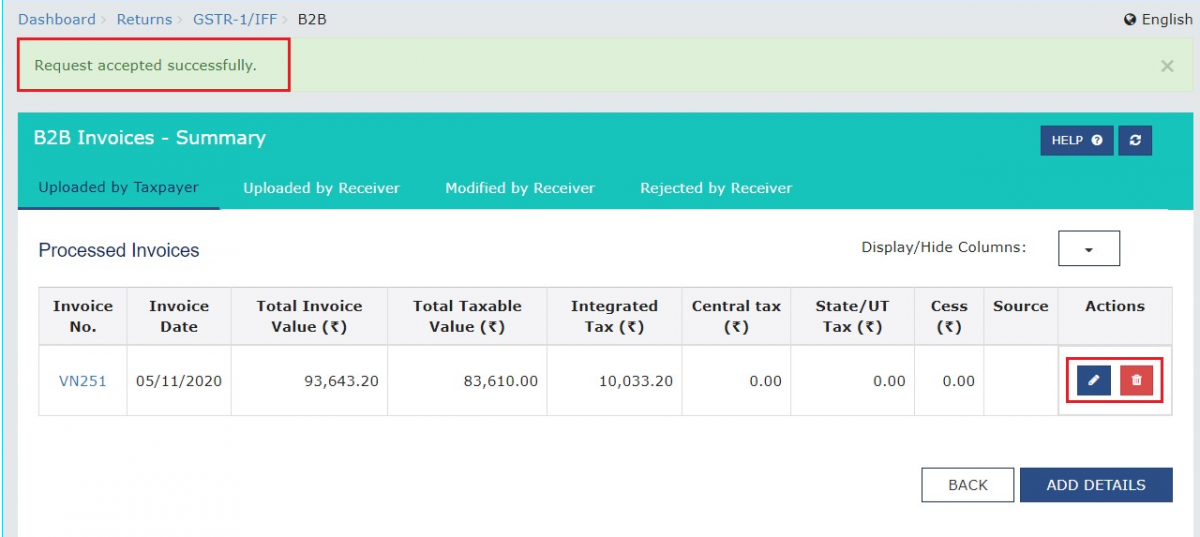Navigate to Returns breadcrumb

pyautogui.click(x=144, y=19)
